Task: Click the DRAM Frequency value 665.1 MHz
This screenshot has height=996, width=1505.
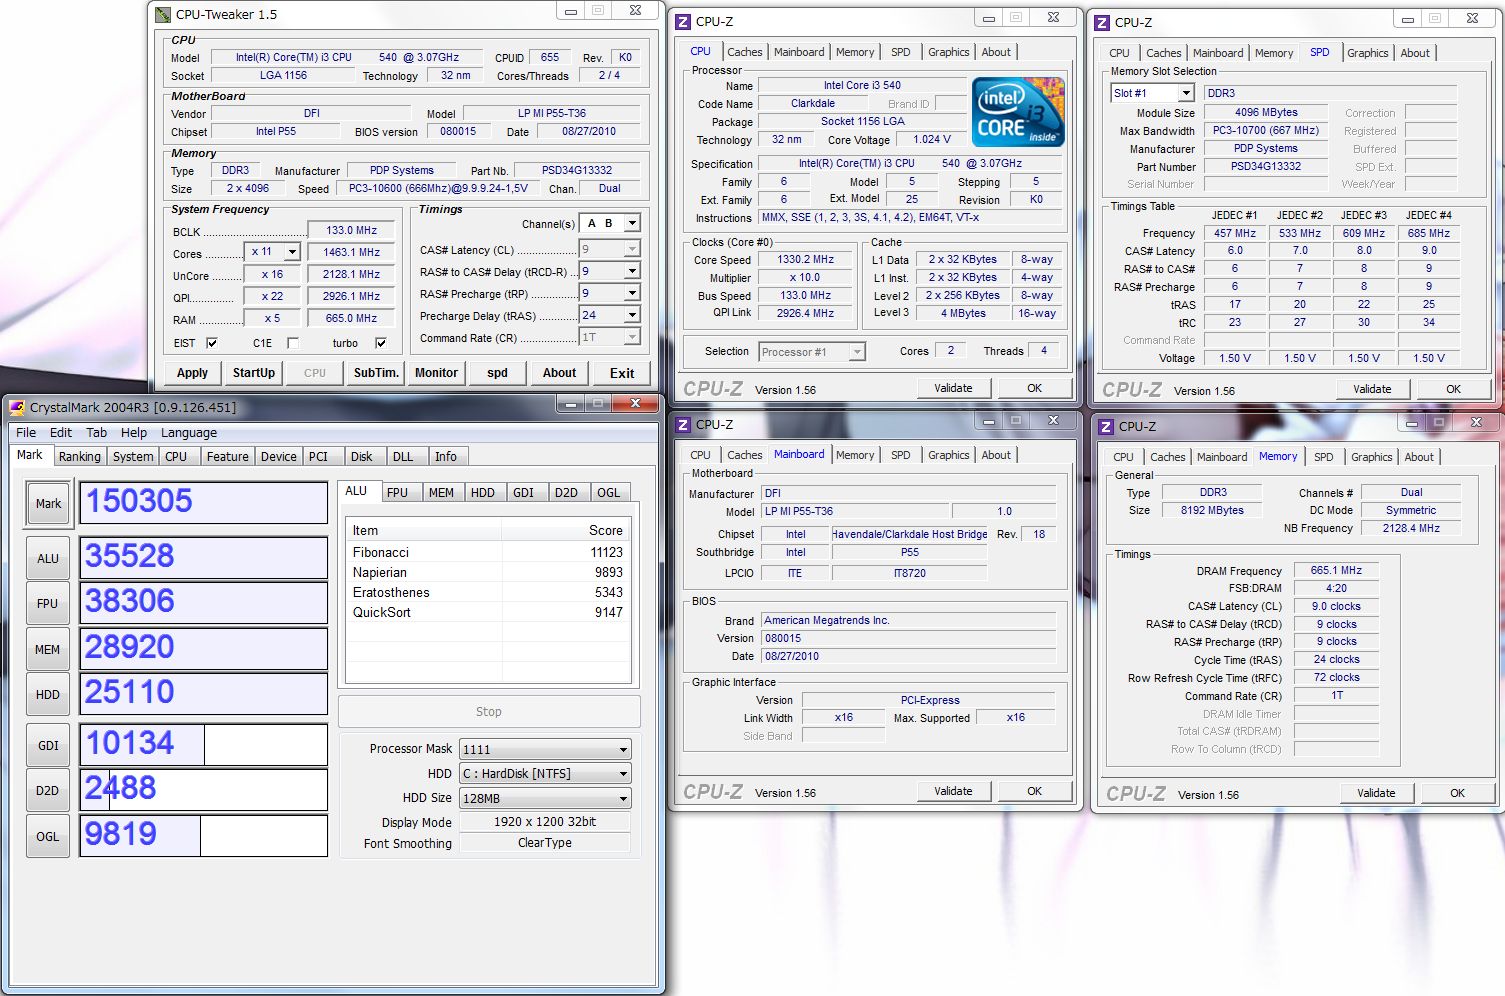Action: (x=1336, y=570)
